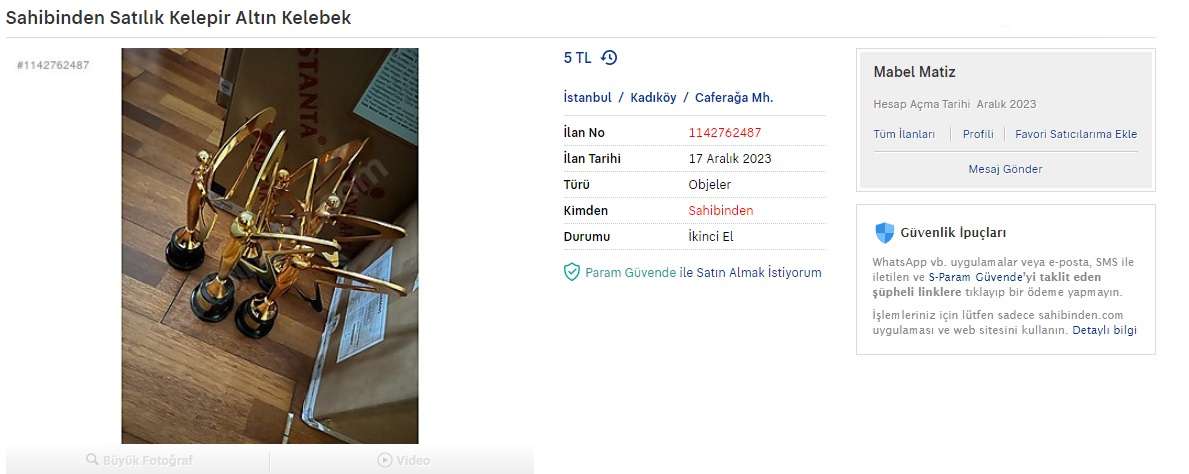This screenshot has width=1189, height=474.
Task: Click the Param Güvende shield checkmark icon
Action: [572, 272]
